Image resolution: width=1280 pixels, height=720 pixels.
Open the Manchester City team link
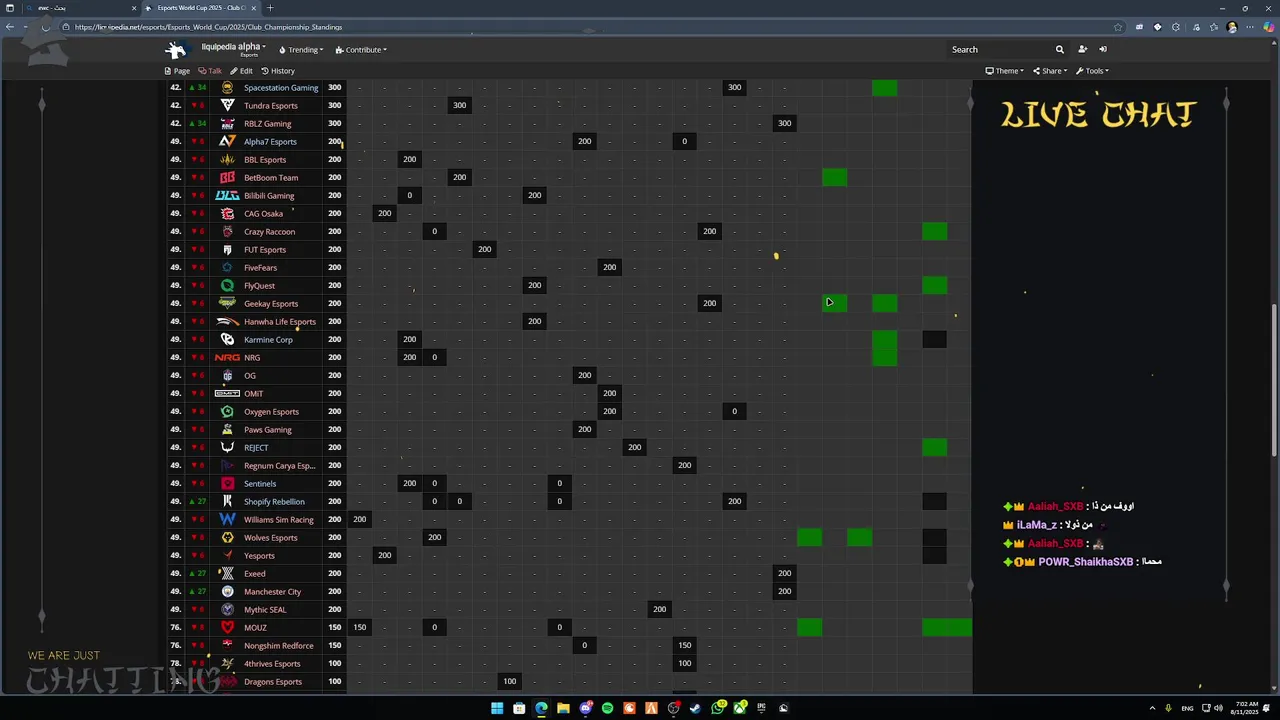click(272, 591)
